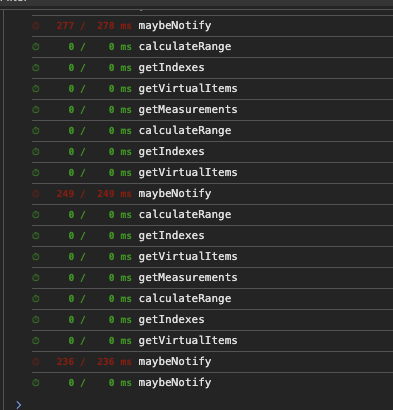The image size is (393, 410).
Task: Click the green timer icon on calculateRange just below 249 ms maybeNotify
Action: click(36, 215)
